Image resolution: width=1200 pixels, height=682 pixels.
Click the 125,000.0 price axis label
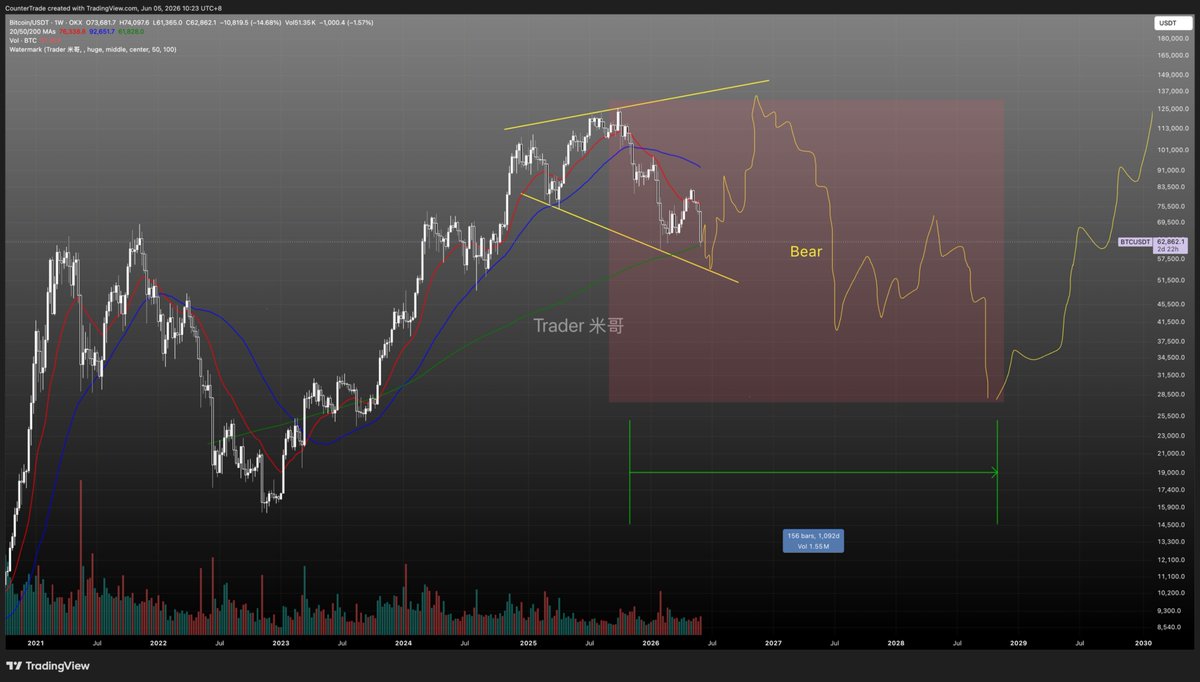pyautogui.click(x=1172, y=109)
